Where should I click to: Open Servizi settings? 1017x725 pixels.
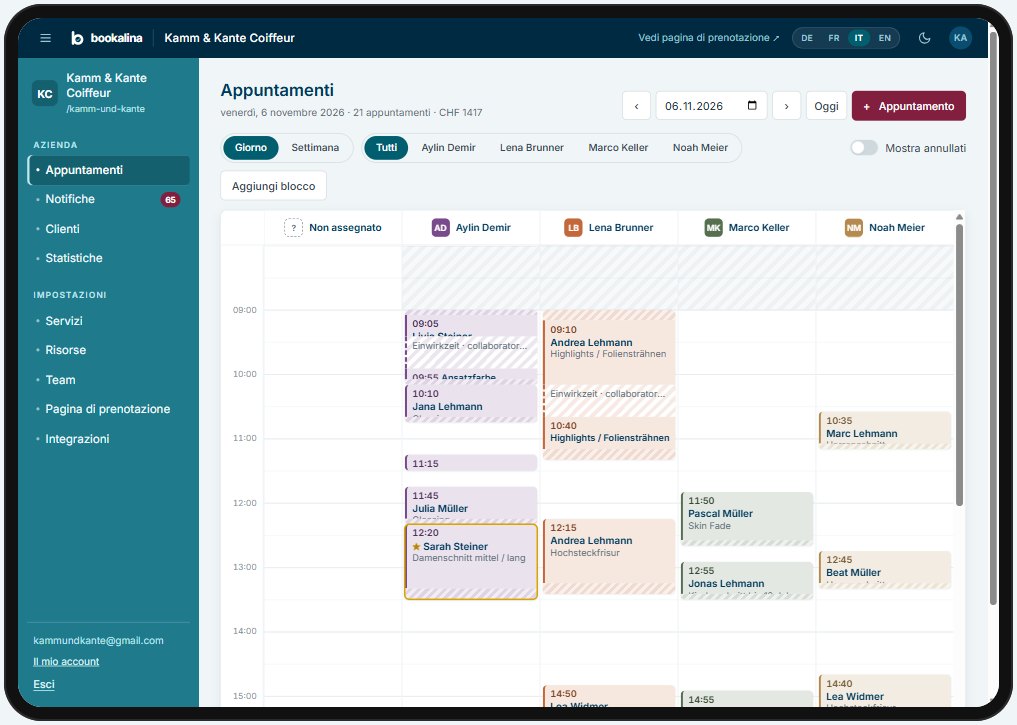(x=109, y=321)
